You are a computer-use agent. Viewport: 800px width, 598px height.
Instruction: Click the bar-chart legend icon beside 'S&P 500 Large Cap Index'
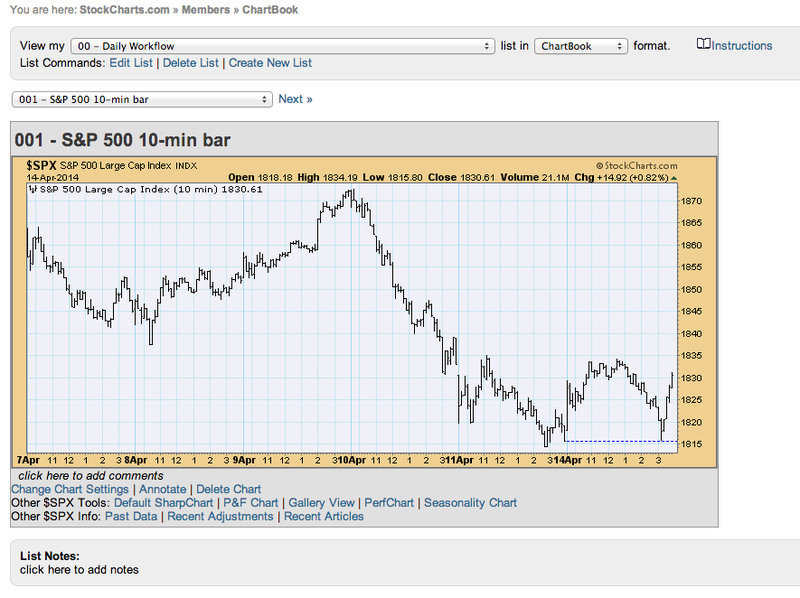point(33,189)
